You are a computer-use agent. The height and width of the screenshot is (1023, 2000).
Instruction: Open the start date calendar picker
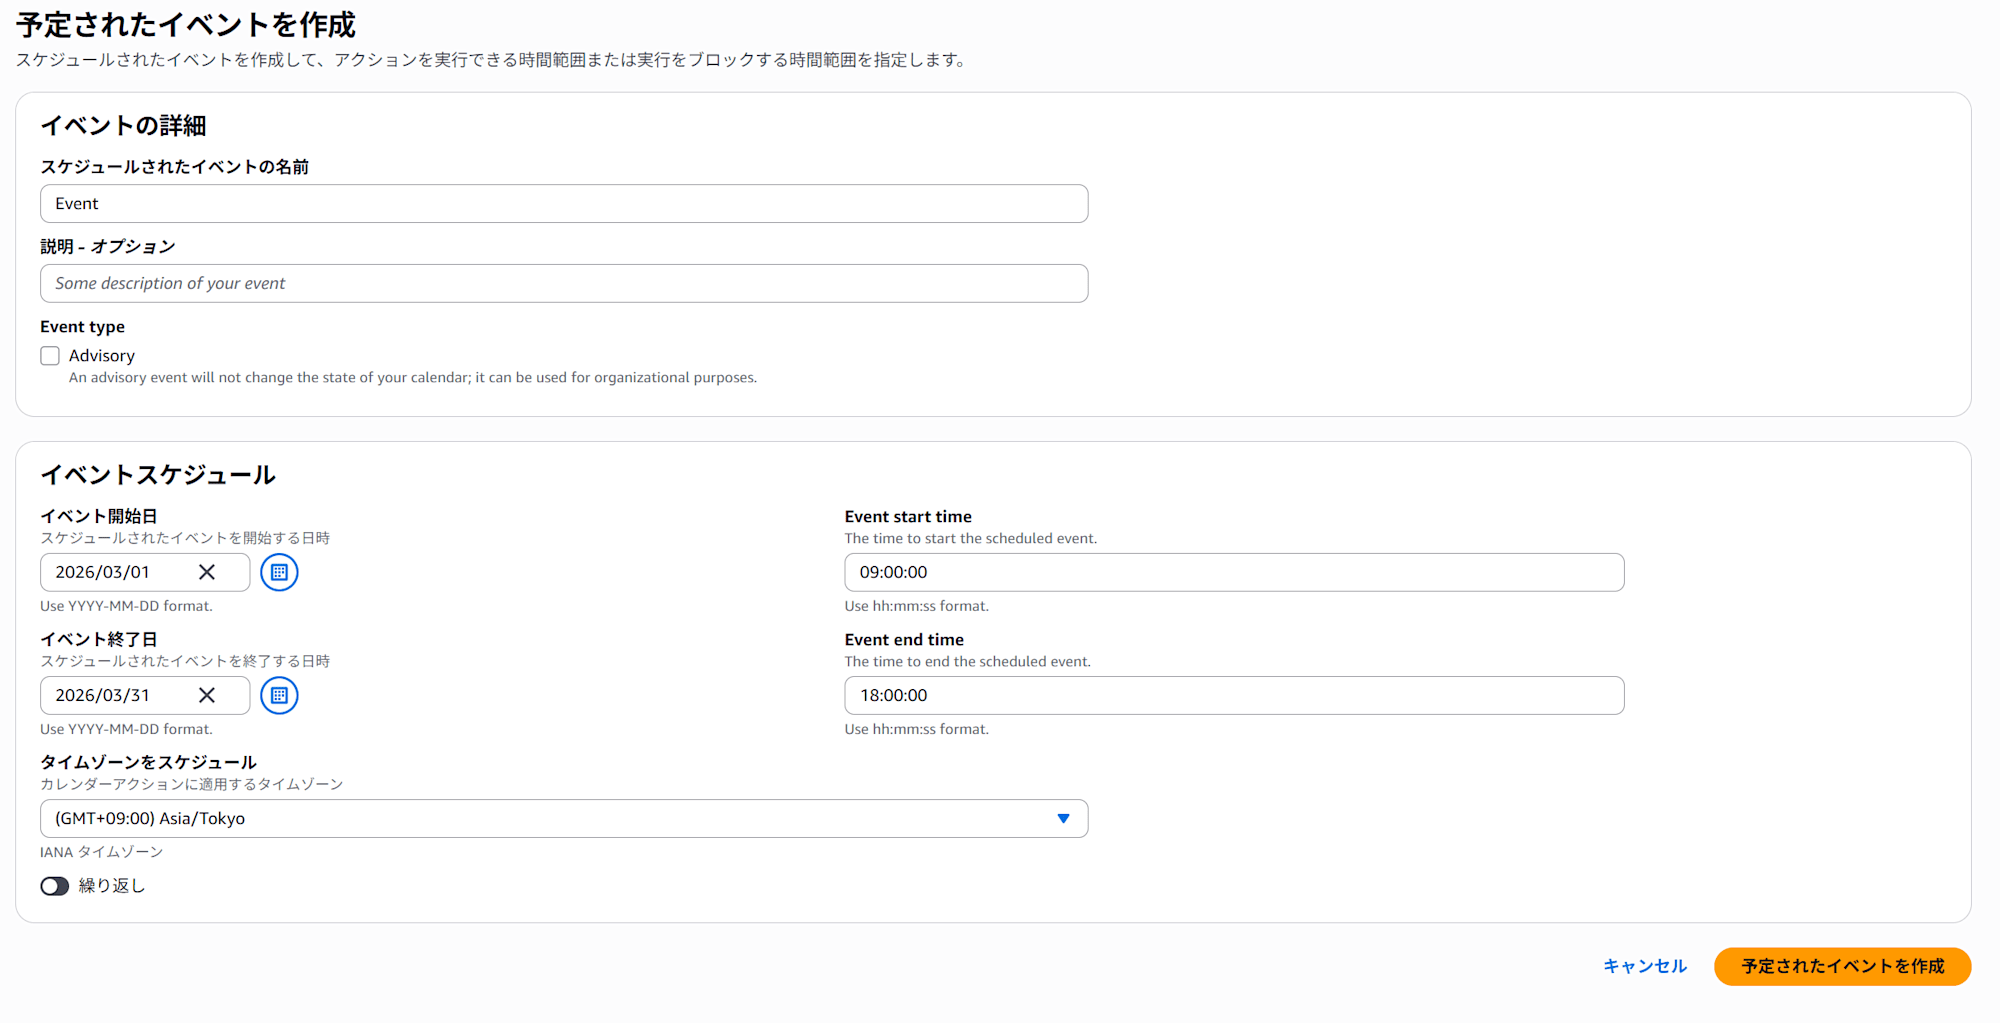pyautogui.click(x=279, y=572)
